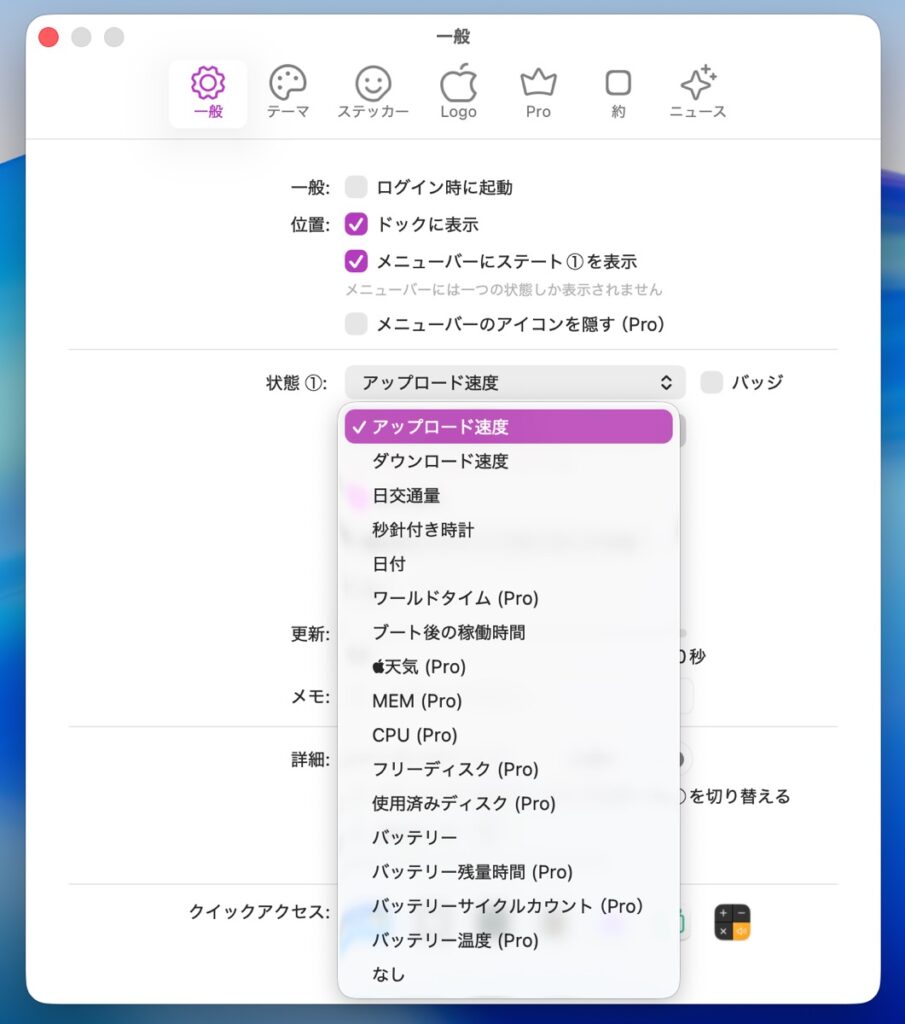The width and height of the screenshot is (905, 1024).
Task: Check メニューバーのアイコンを隠す (Pro) option
Action: (x=356, y=324)
